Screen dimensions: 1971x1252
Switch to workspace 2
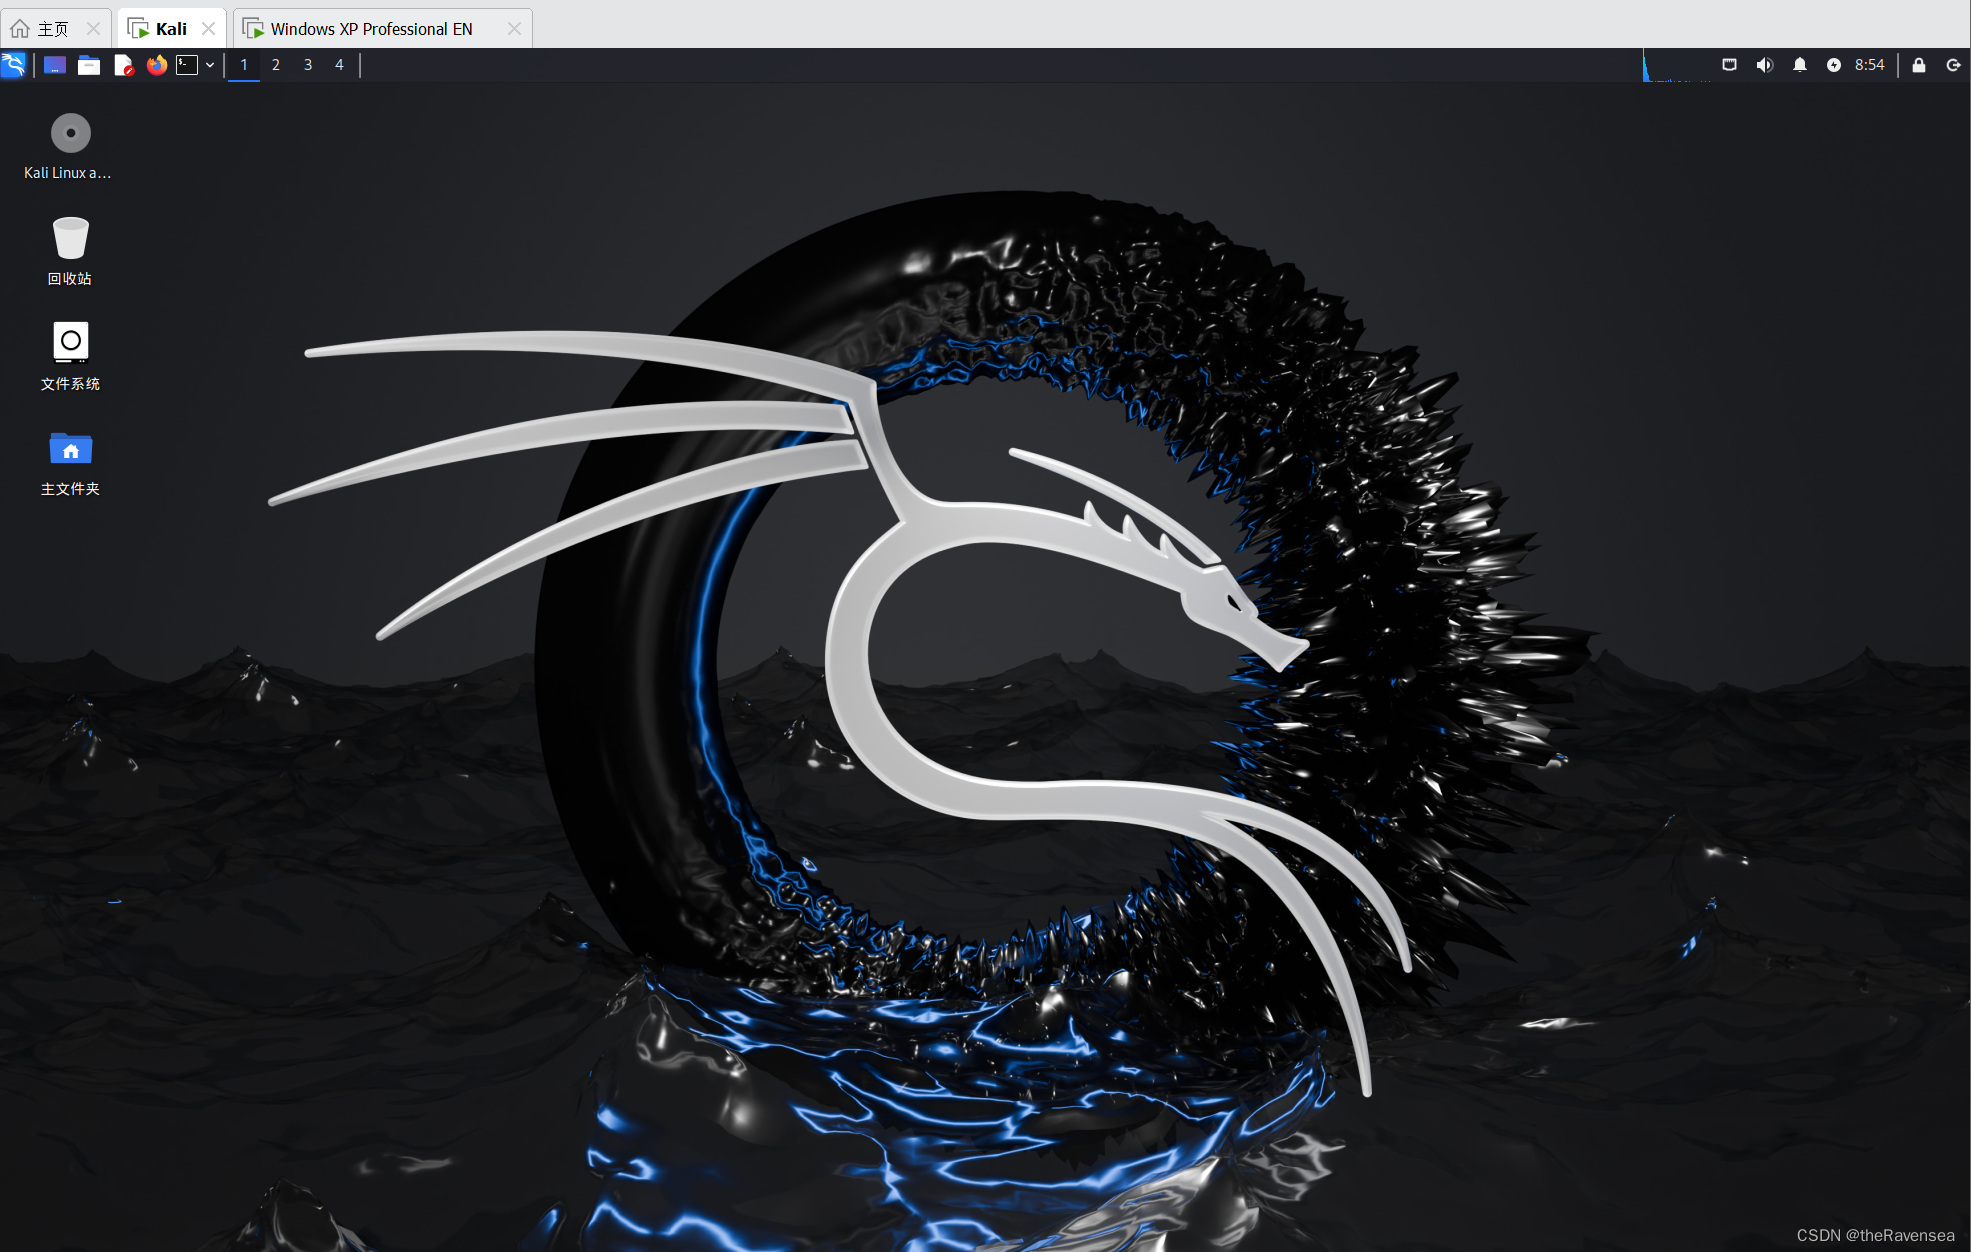point(276,65)
